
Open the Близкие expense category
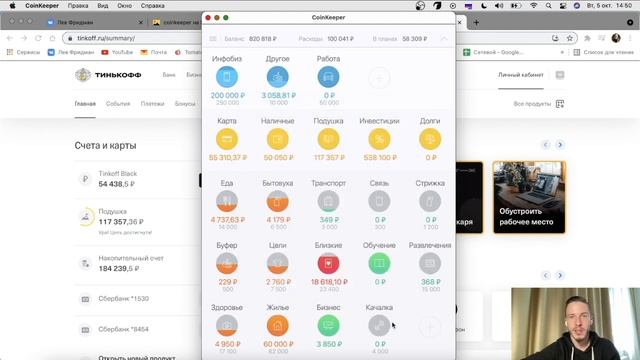[x=328, y=263]
